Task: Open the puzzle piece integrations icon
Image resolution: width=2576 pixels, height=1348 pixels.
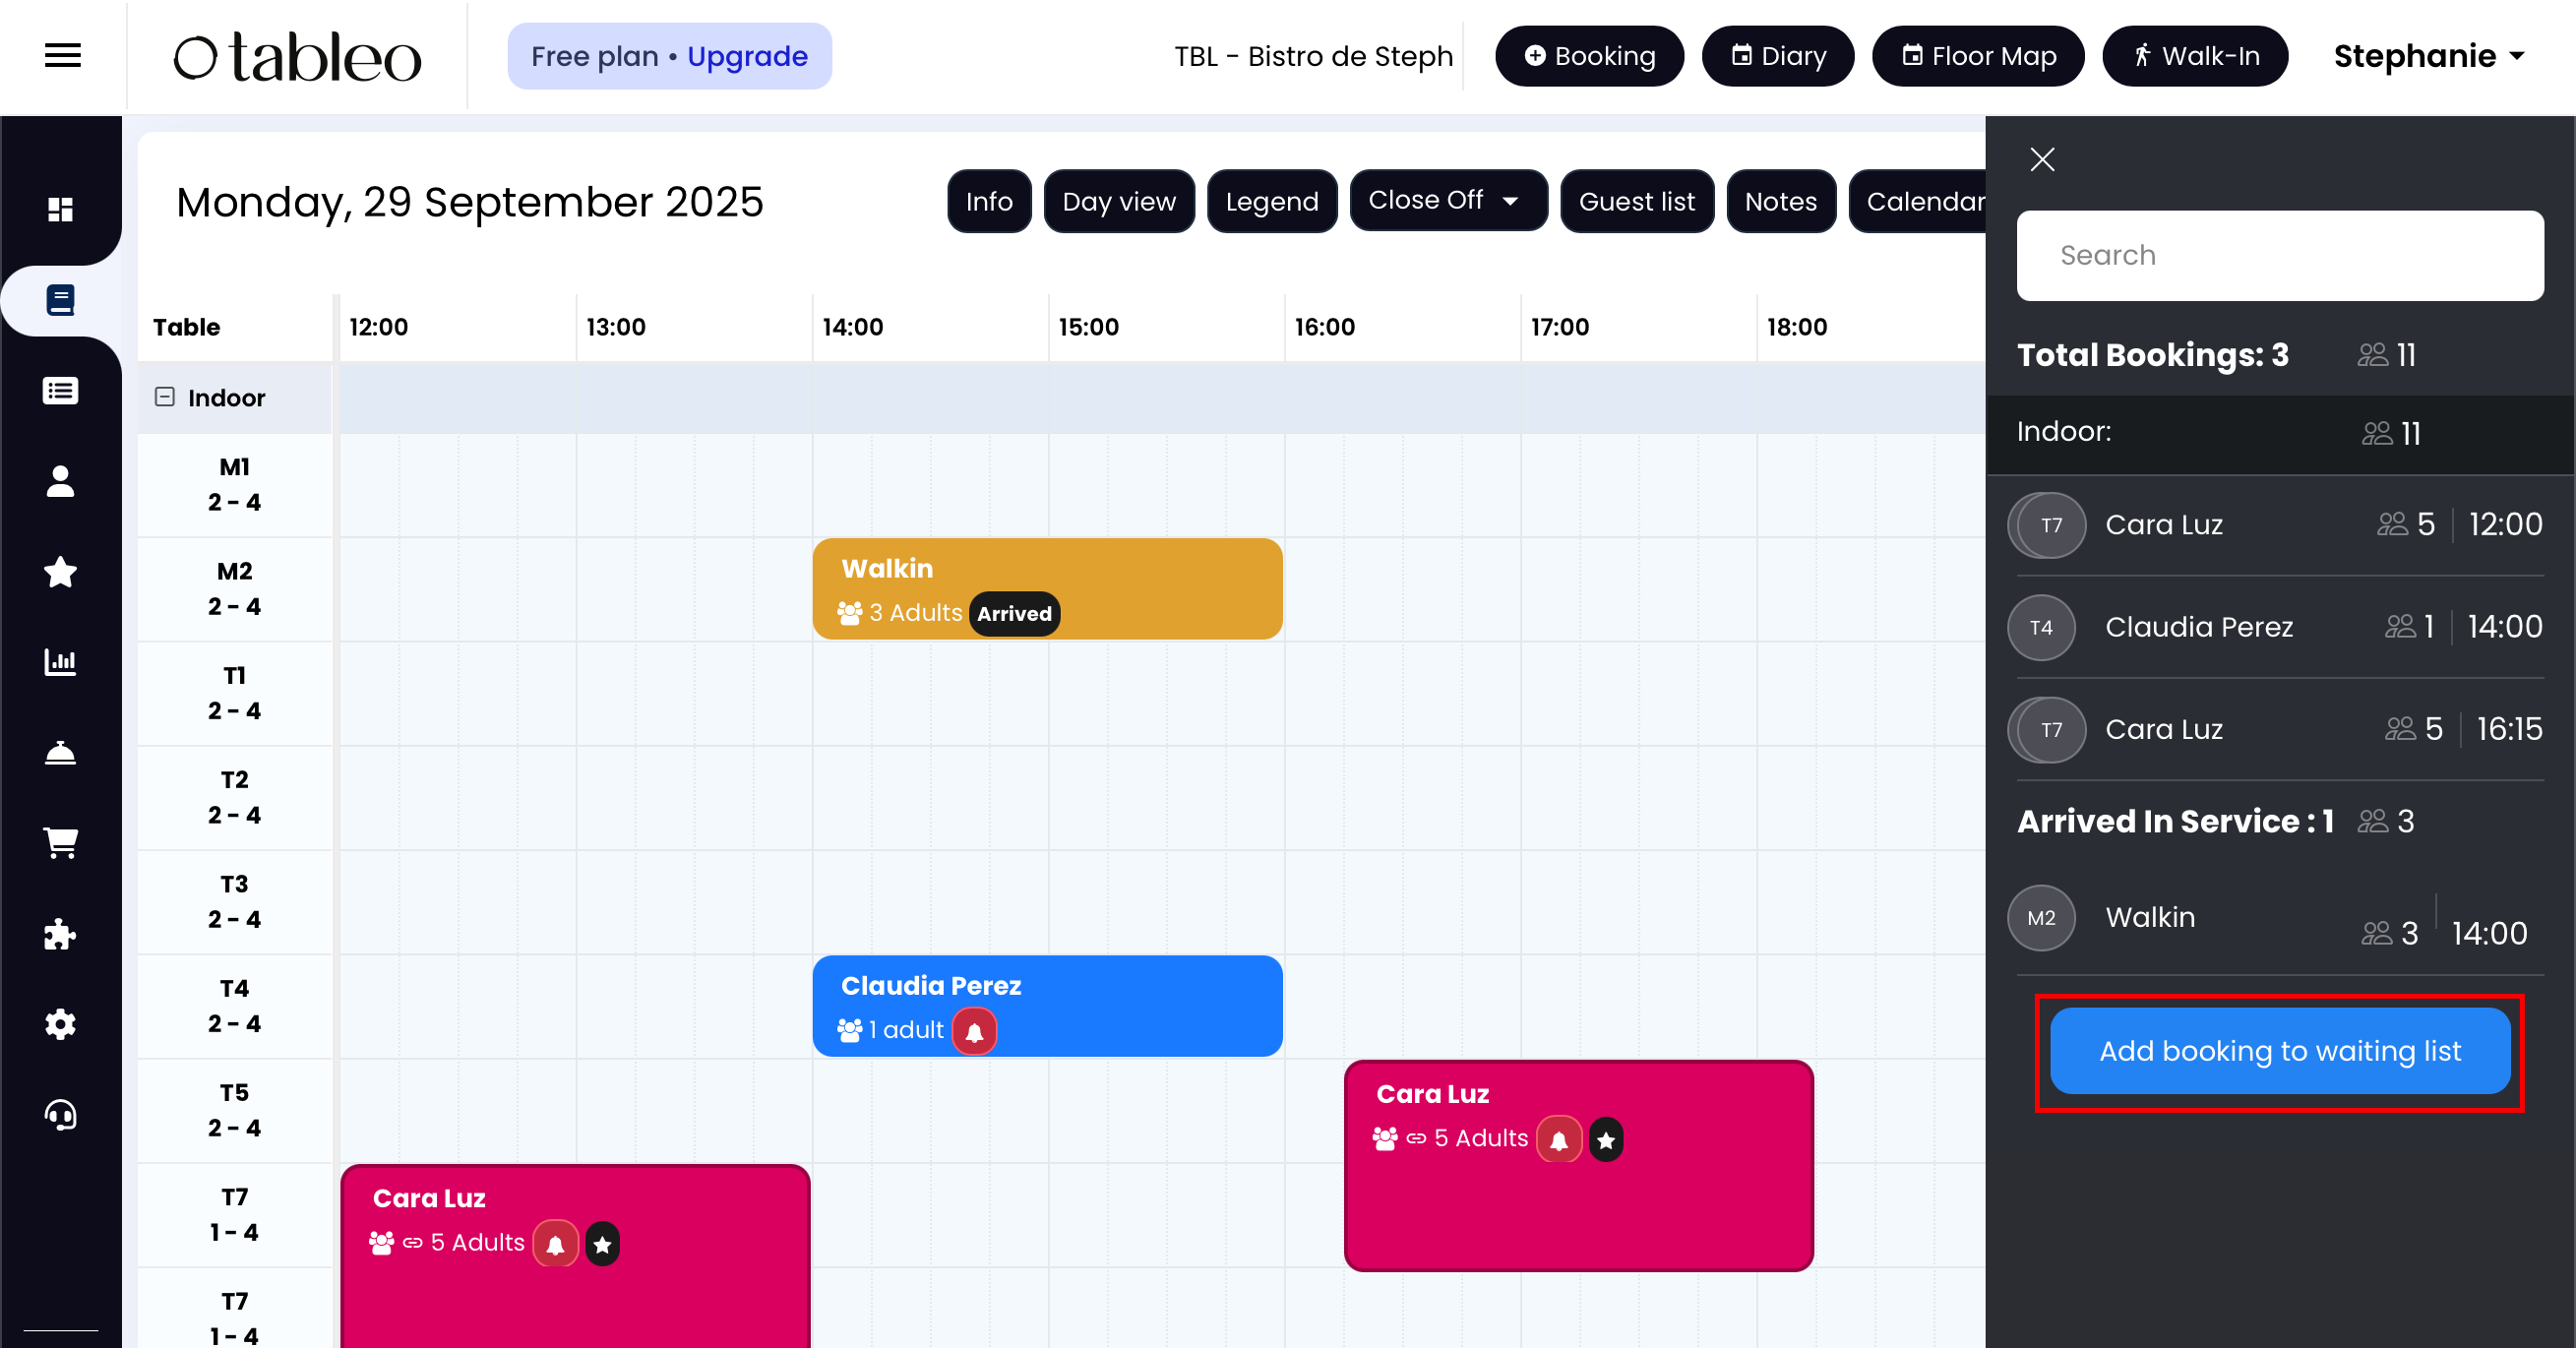Action: point(61,934)
